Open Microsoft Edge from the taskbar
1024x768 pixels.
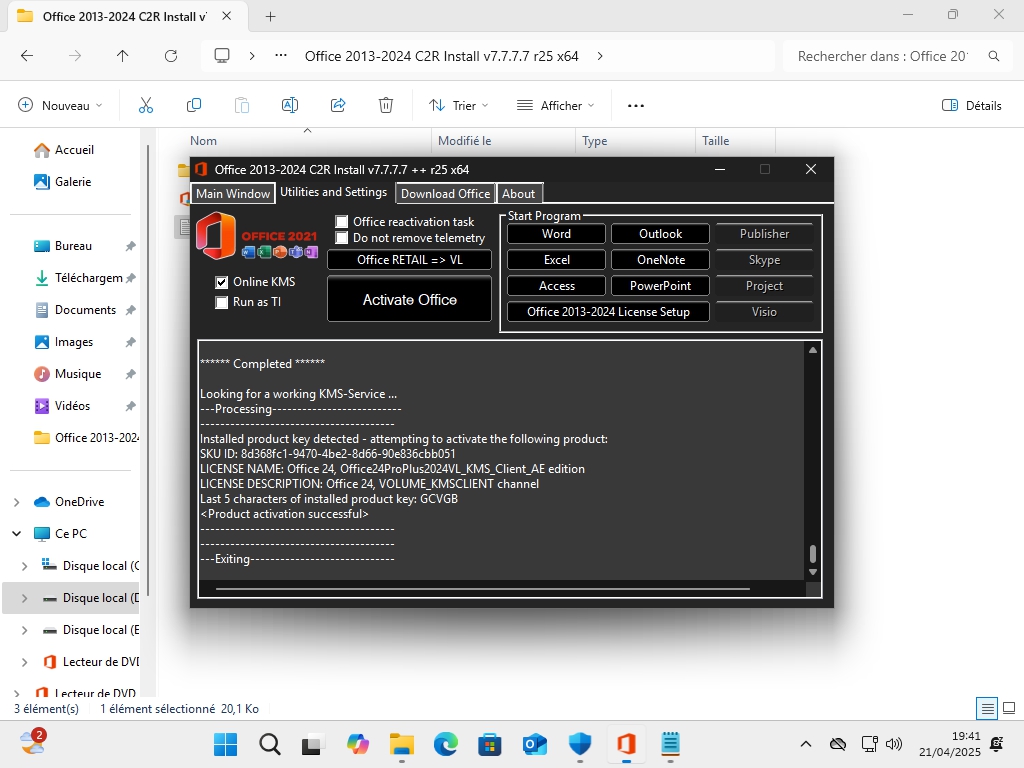tap(445, 744)
